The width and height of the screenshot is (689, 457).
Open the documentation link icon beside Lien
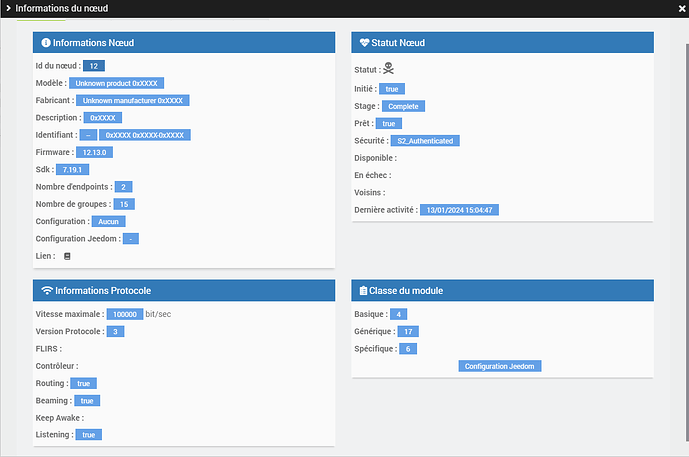(67, 256)
